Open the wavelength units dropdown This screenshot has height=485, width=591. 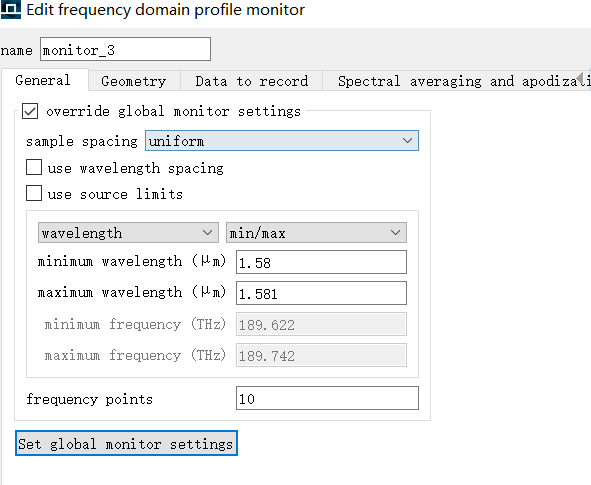tap(128, 233)
